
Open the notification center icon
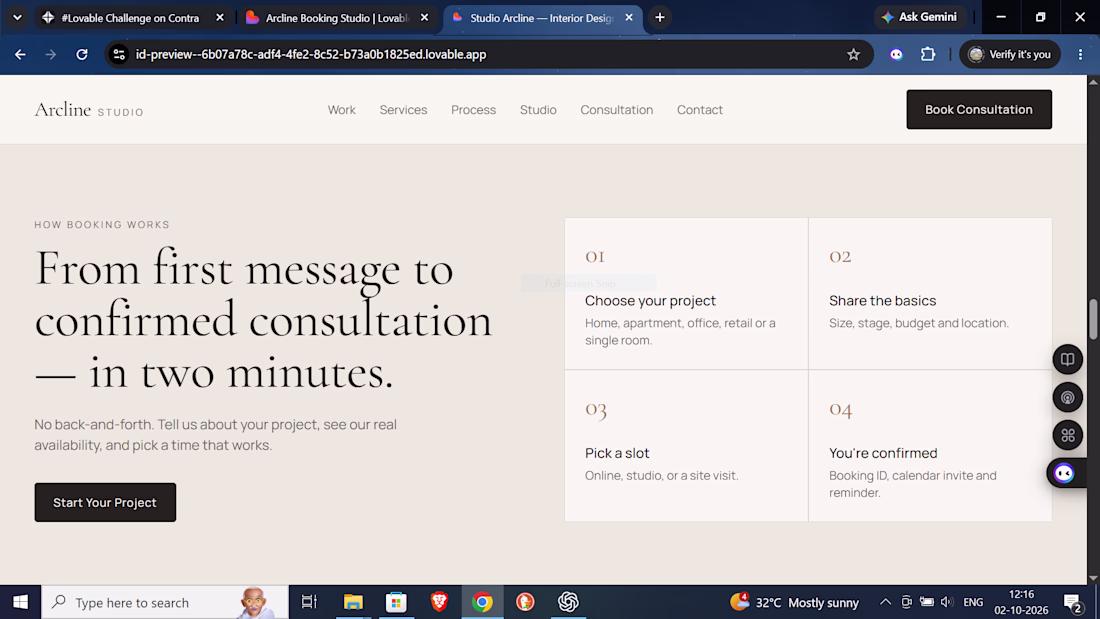[1073, 603]
